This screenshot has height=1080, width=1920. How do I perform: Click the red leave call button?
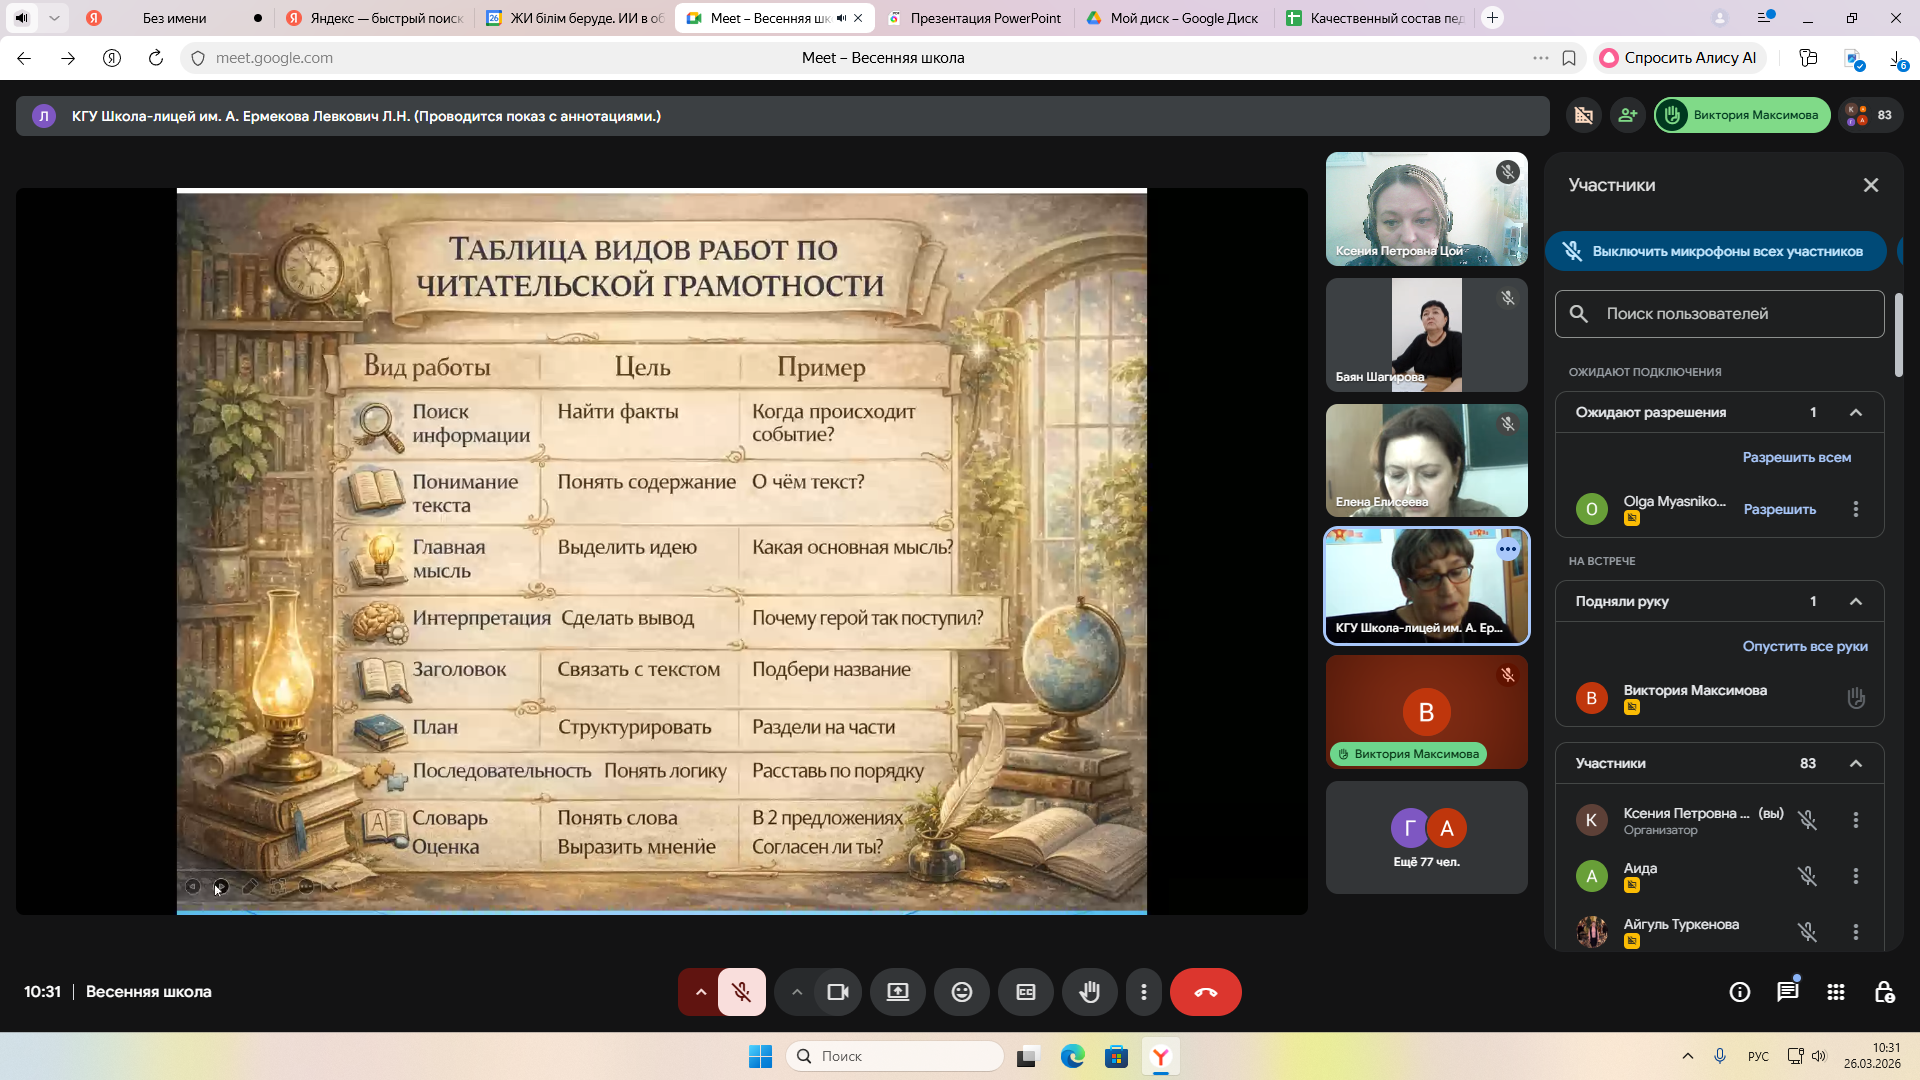coord(1205,992)
